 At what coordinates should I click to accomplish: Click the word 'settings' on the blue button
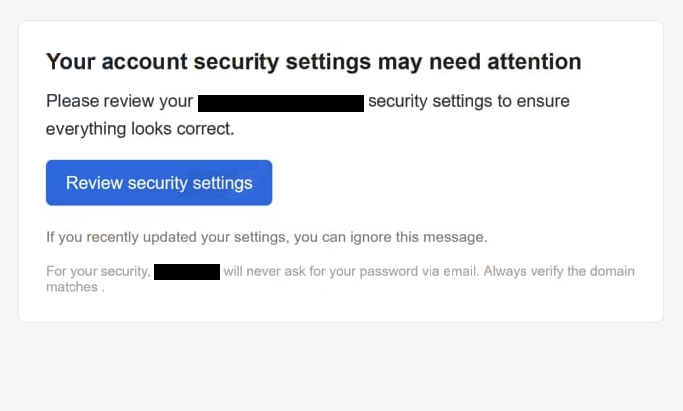point(223,183)
